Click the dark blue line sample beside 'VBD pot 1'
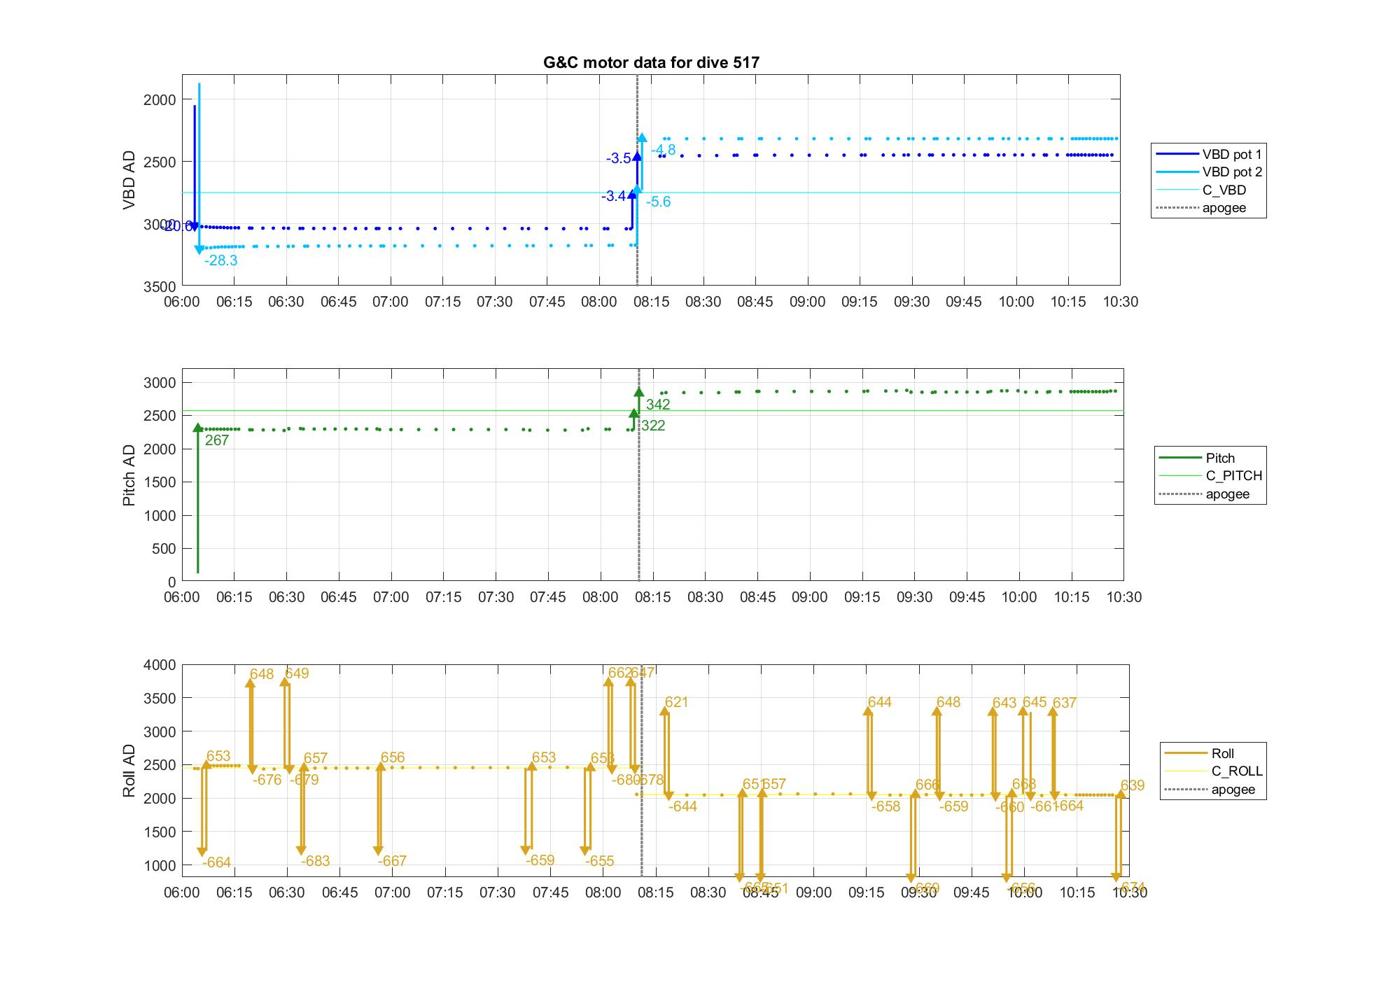Viewport: 1400px width, 986px height. [1176, 154]
